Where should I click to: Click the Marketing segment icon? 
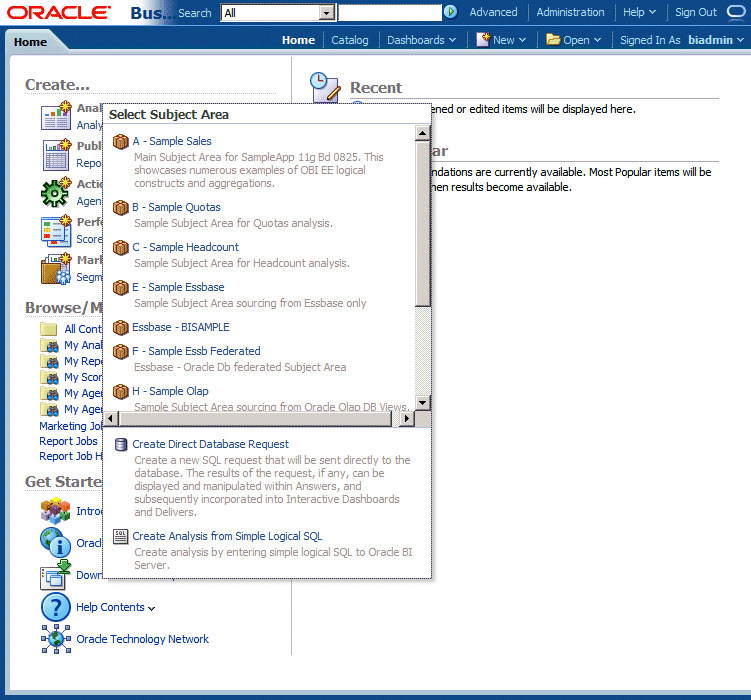click(56, 269)
